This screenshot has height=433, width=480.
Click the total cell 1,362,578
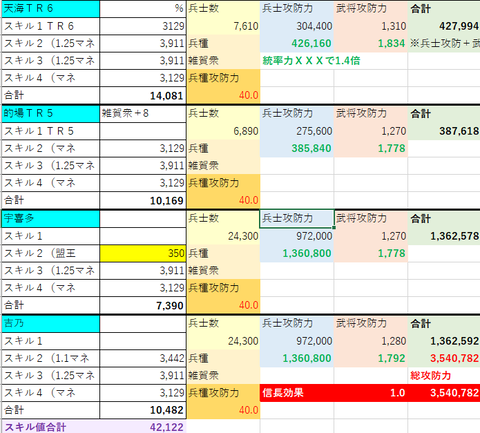click(444, 236)
